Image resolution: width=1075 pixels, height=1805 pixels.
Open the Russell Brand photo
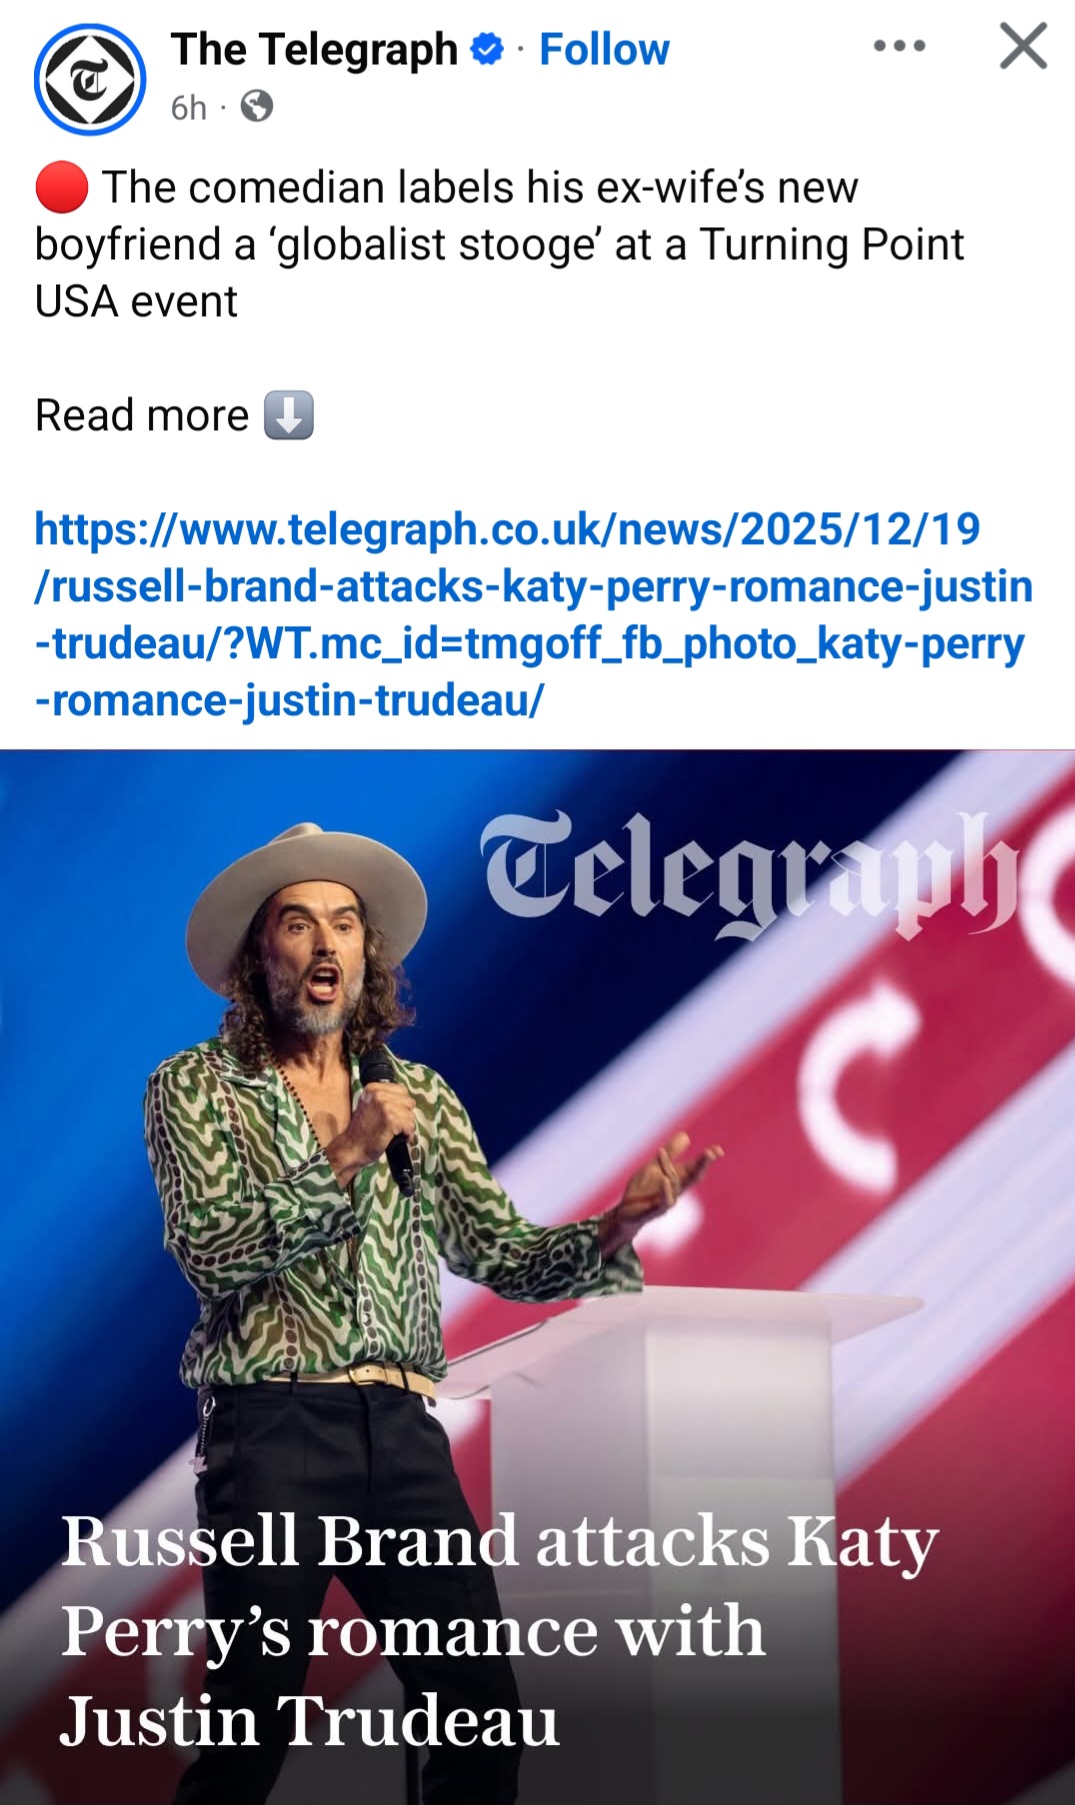pyautogui.click(x=537, y=1277)
